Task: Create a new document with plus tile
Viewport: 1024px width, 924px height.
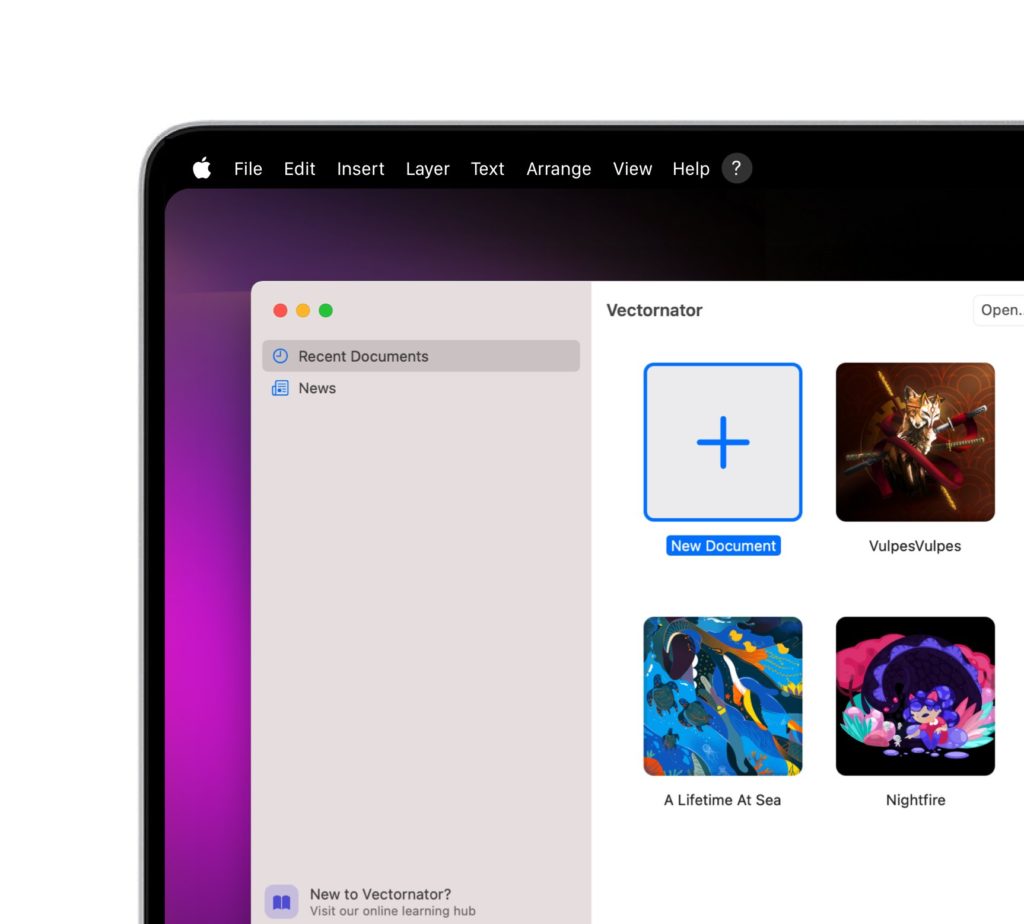Action: pos(723,442)
